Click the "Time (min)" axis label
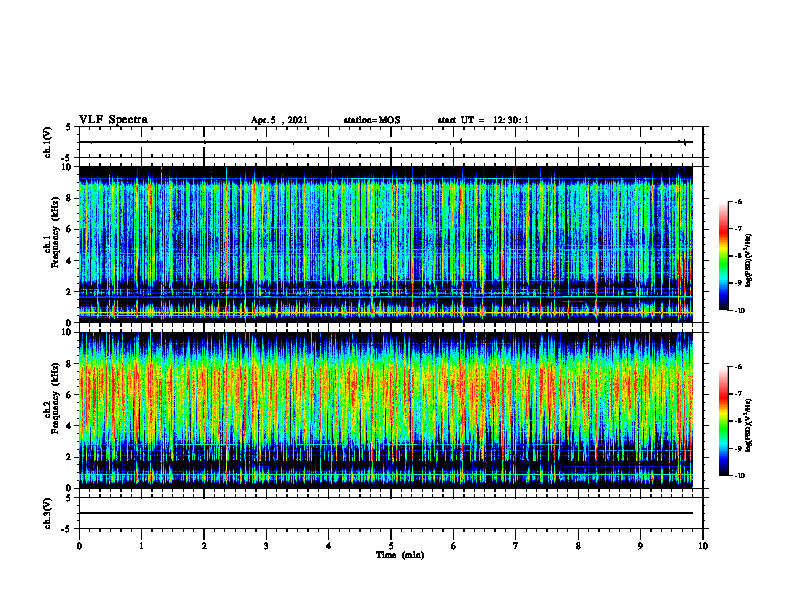The image size is (792, 612). click(400, 555)
